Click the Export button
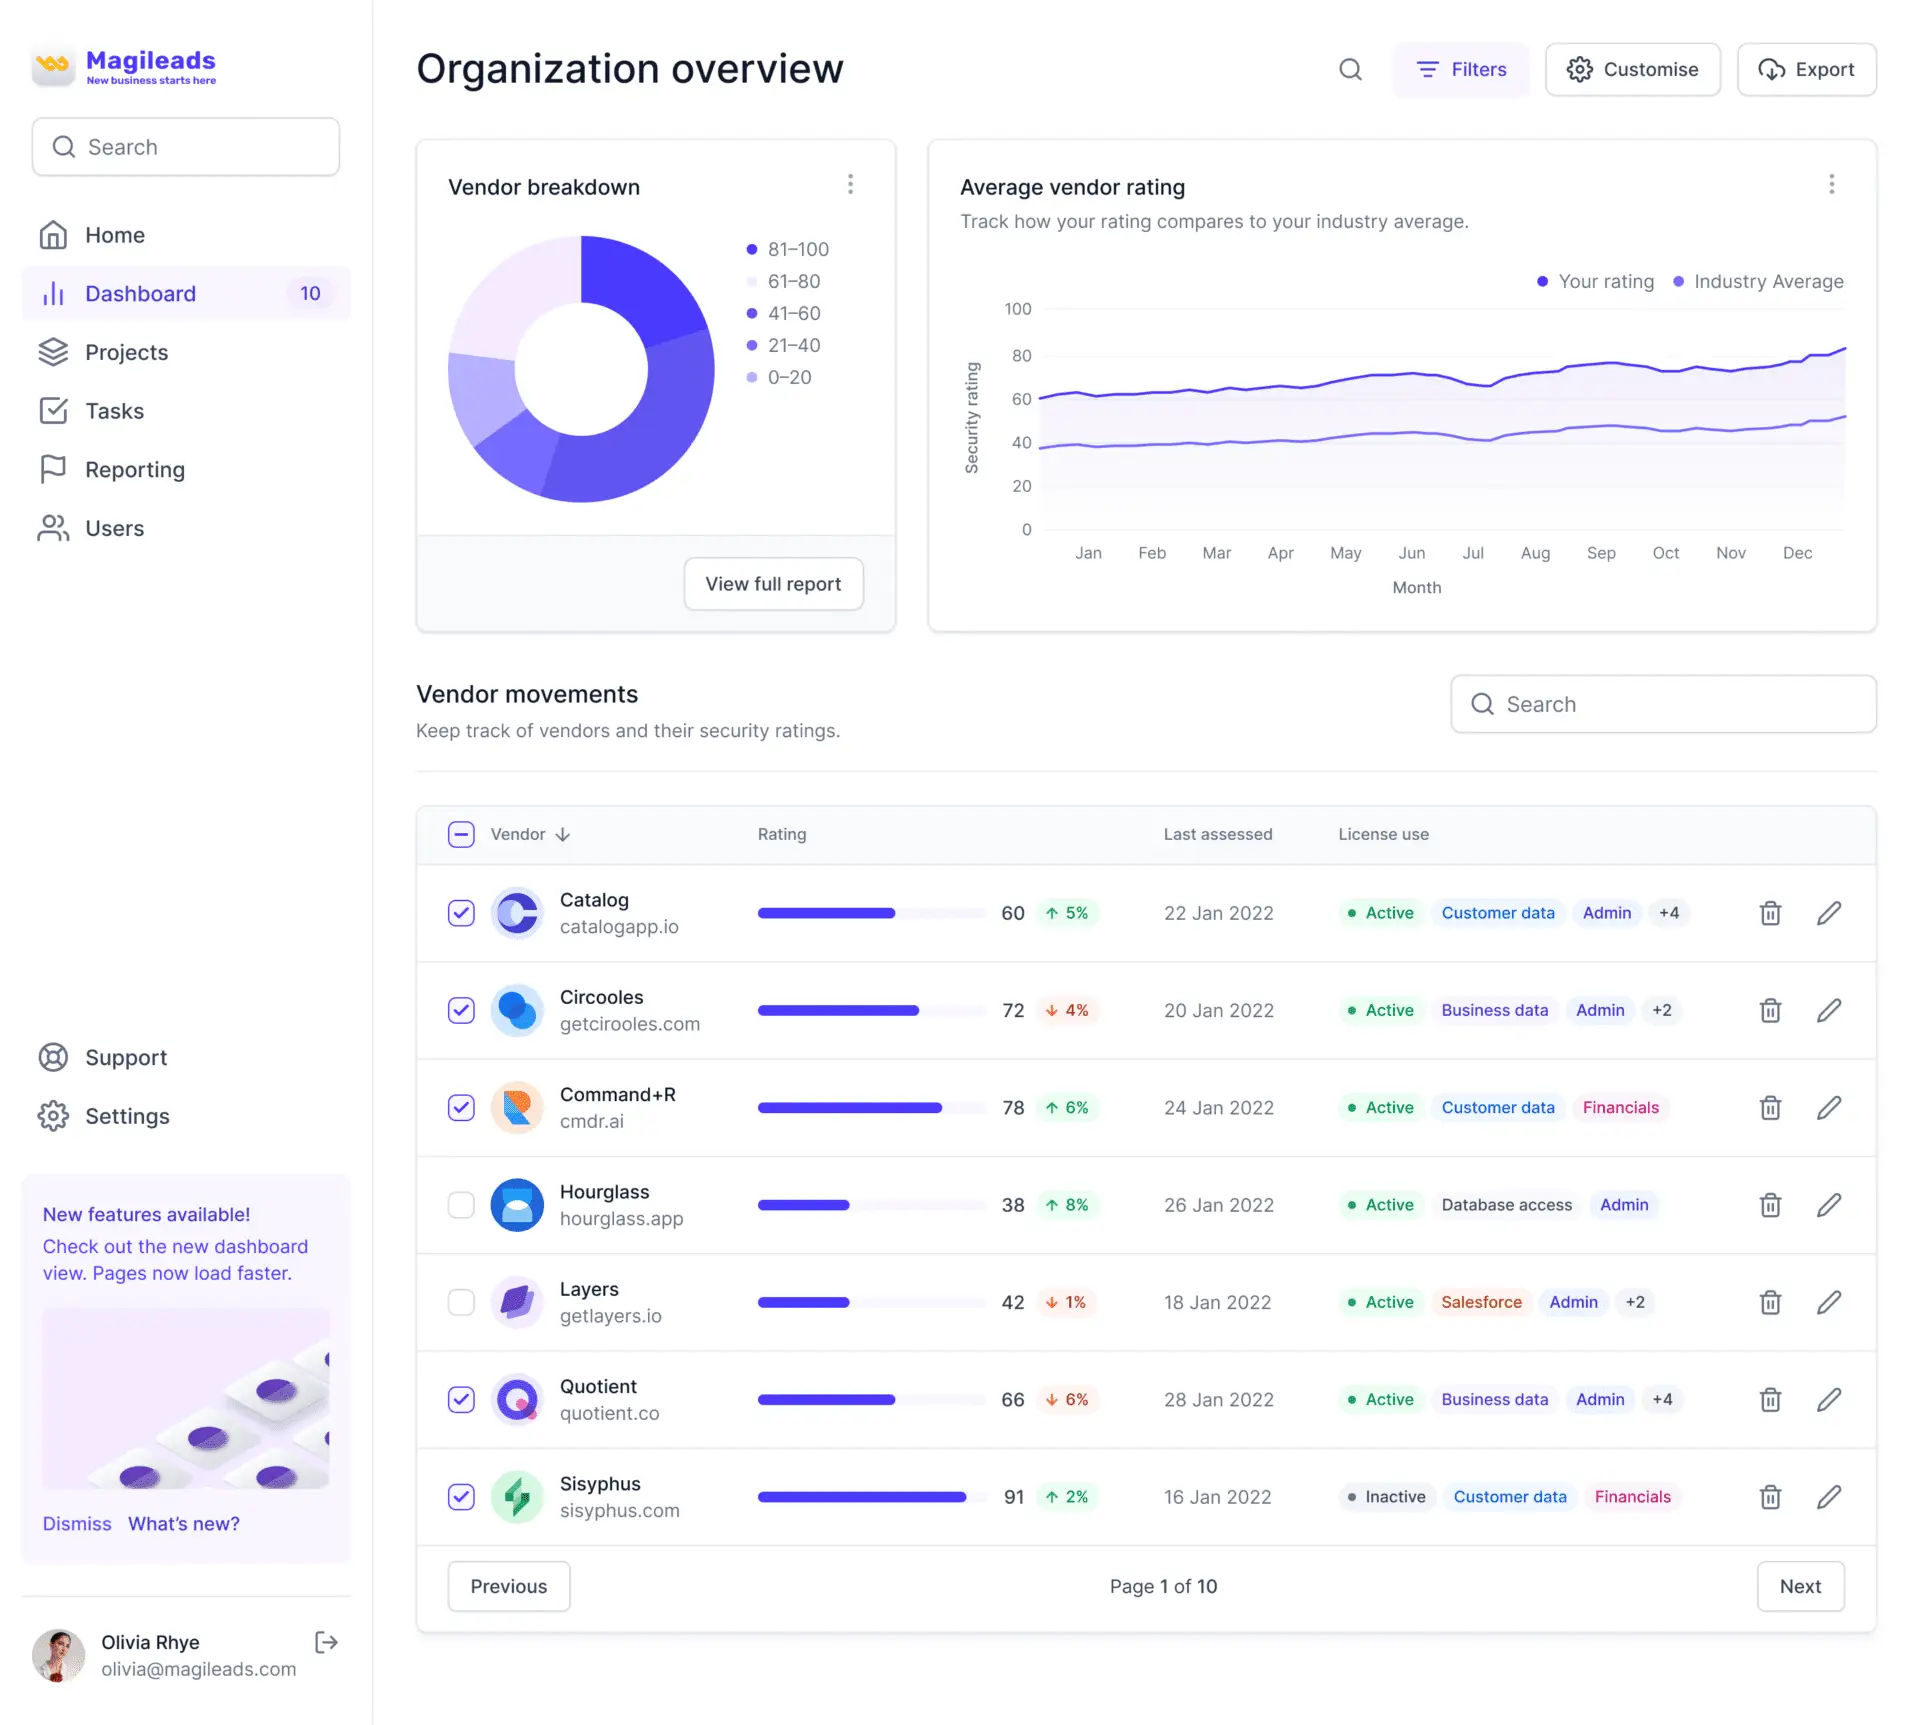Viewport: 1920px width, 1725px height. coord(1806,69)
